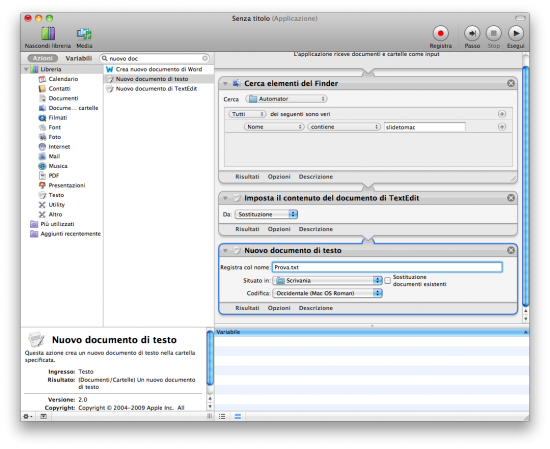This screenshot has width=550, height=449.
Task: Show Risultati for Imposta il contenuto action
Action: point(247,229)
